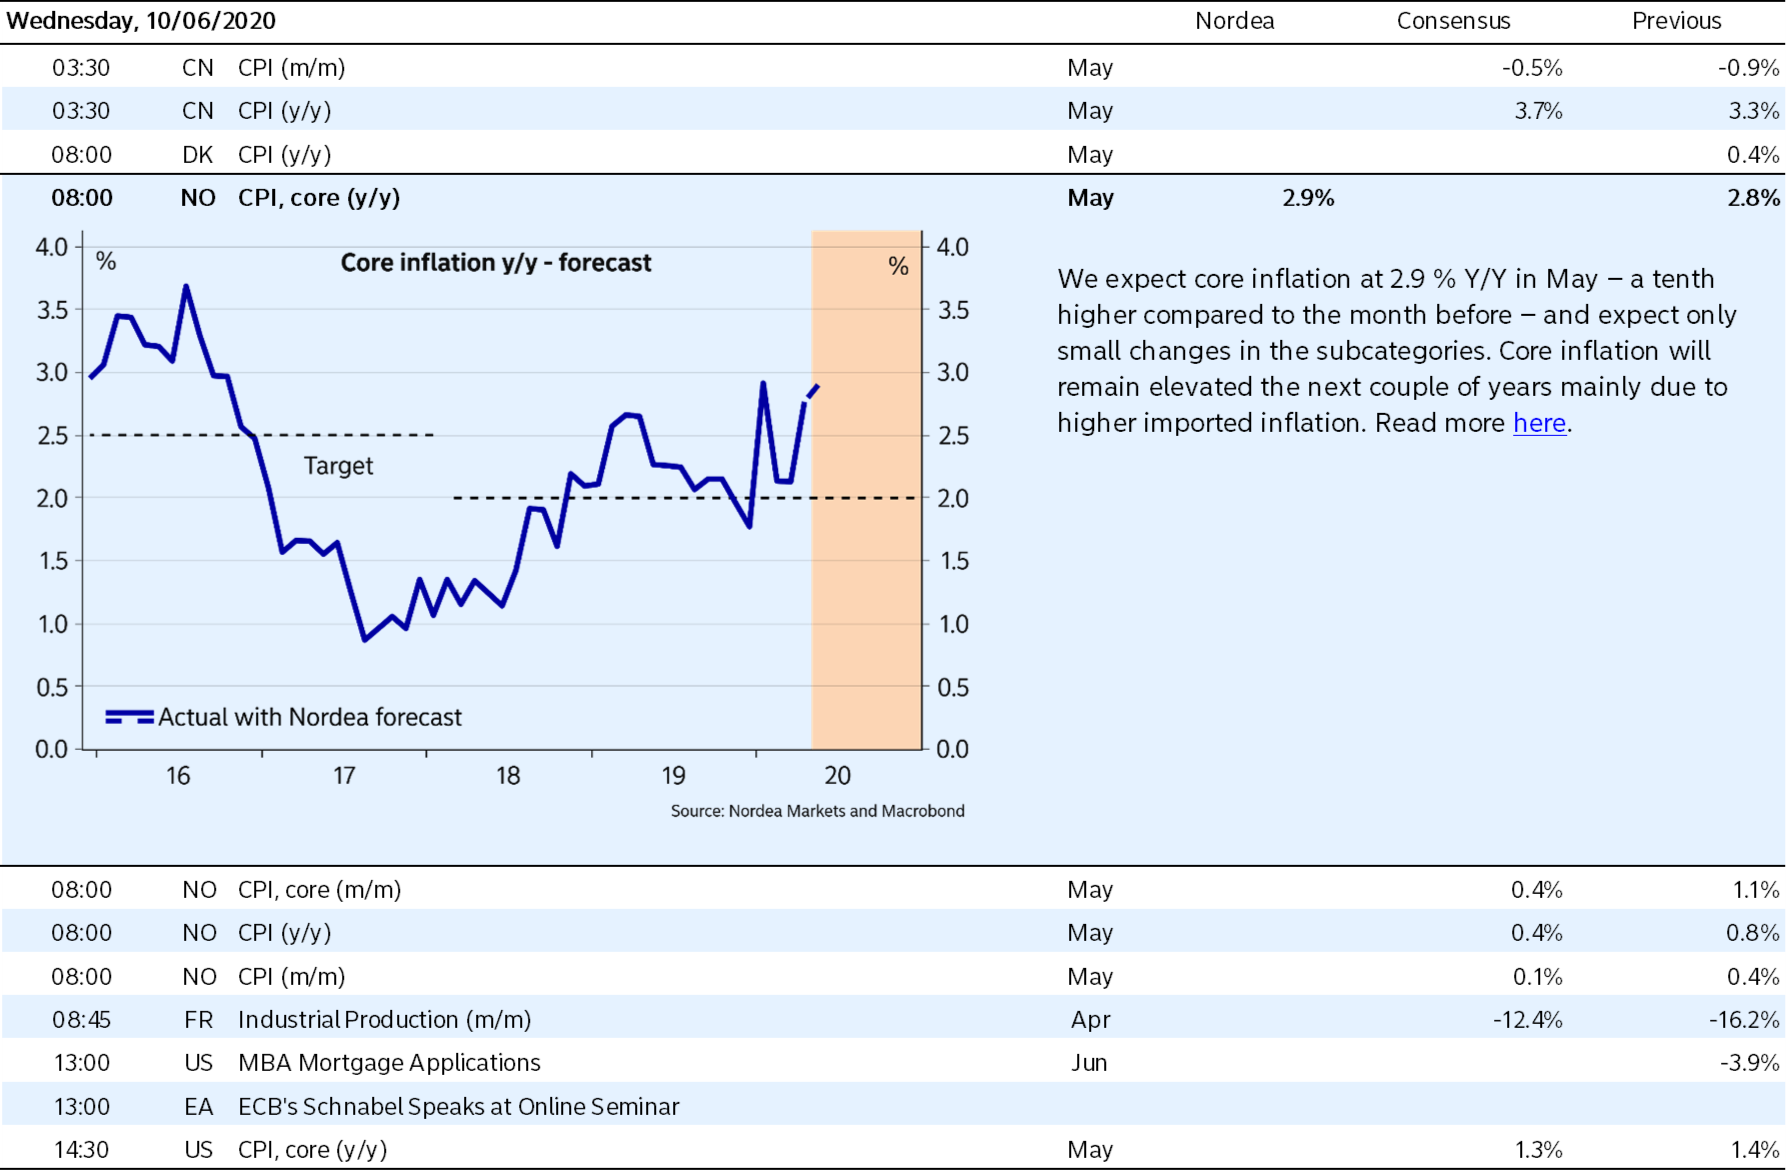The width and height of the screenshot is (1786, 1171).
Task: Open the "here" link in the commentary
Action: coord(1538,423)
